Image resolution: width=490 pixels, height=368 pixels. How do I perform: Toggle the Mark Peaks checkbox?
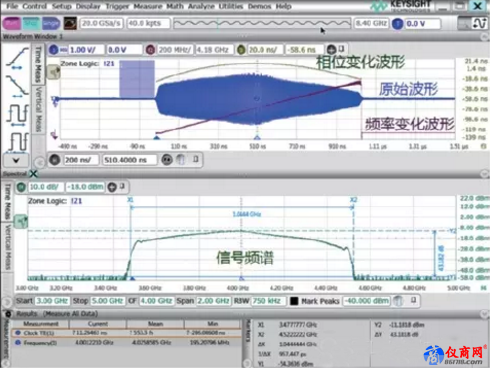coord(294,301)
